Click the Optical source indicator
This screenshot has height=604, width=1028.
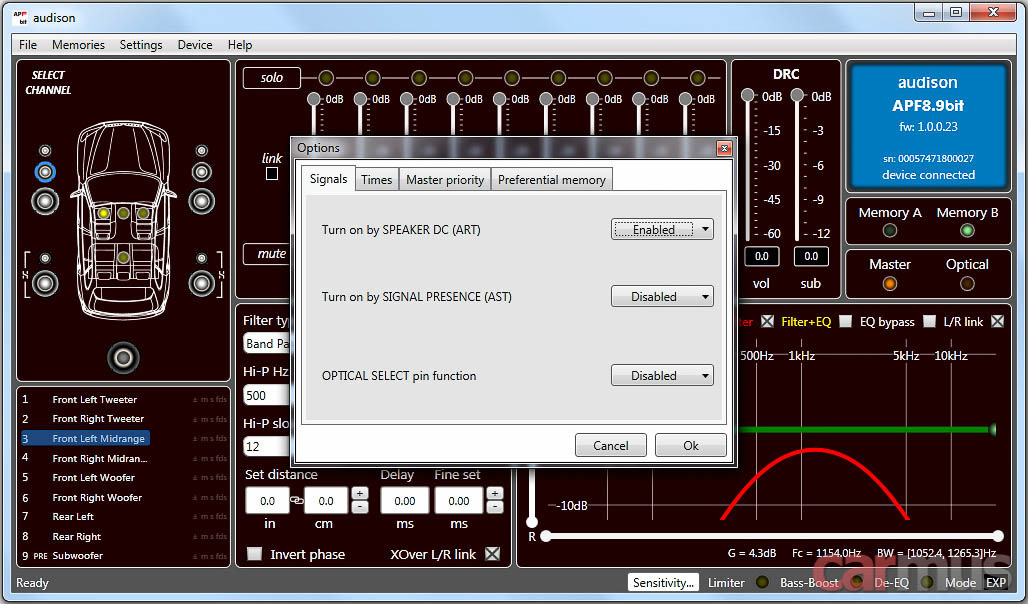point(967,283)
